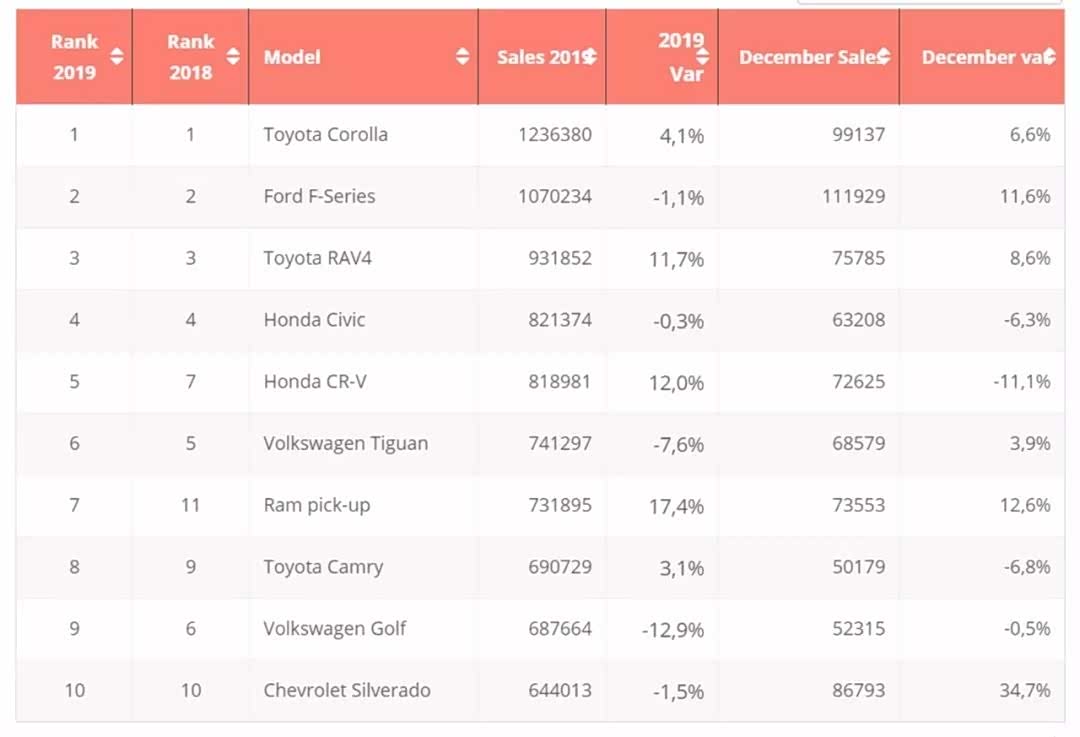Click the Toyota Corolla model cell

click(x=325, y=135)
